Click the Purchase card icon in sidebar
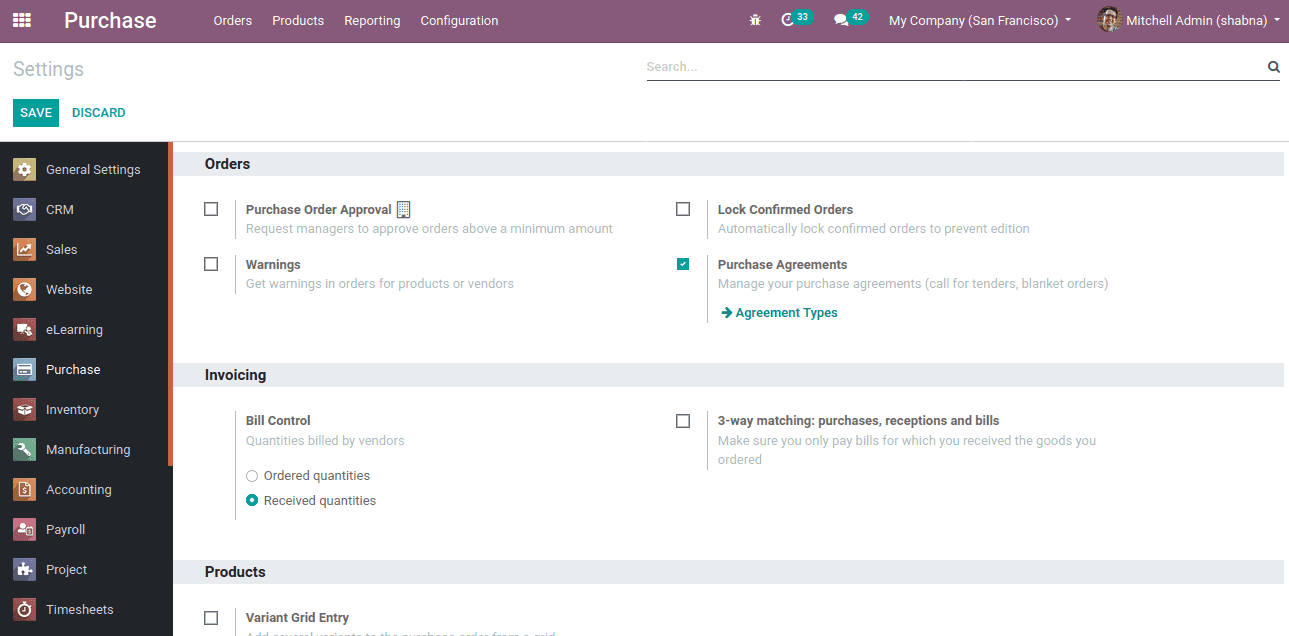1289x636 pixels. click(x=25, y=370)
